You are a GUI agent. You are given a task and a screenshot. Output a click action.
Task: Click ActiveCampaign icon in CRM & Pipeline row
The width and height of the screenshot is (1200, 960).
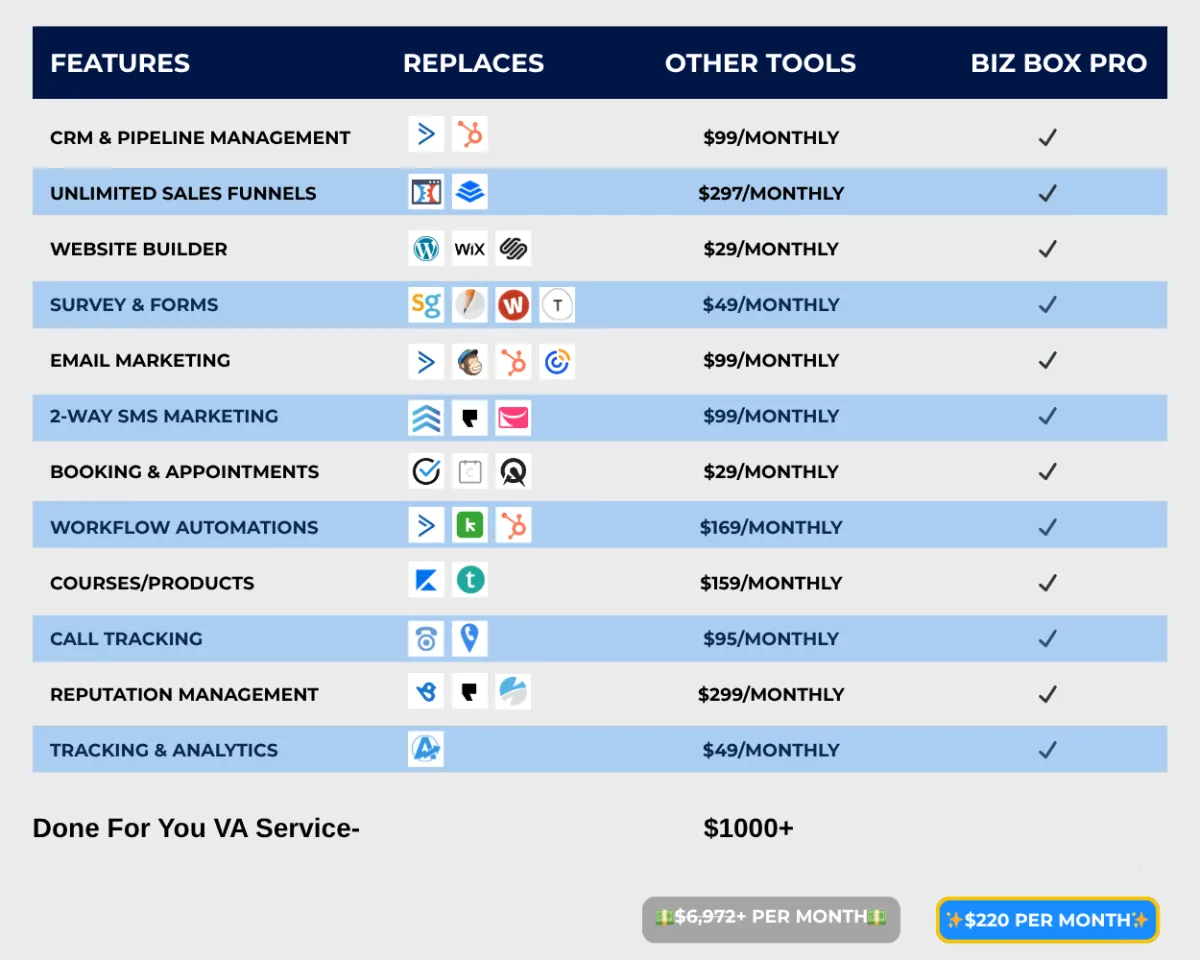pyautogui.click(x=426, y=134)
